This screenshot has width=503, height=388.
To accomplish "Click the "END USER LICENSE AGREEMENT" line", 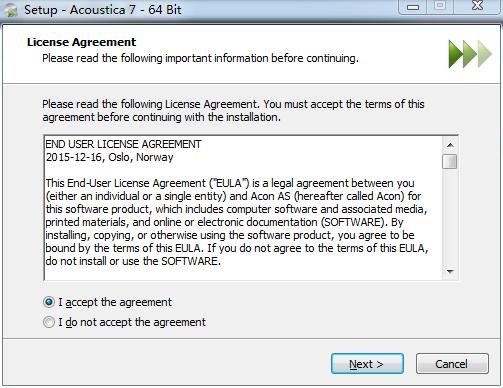I will (123, 144).
